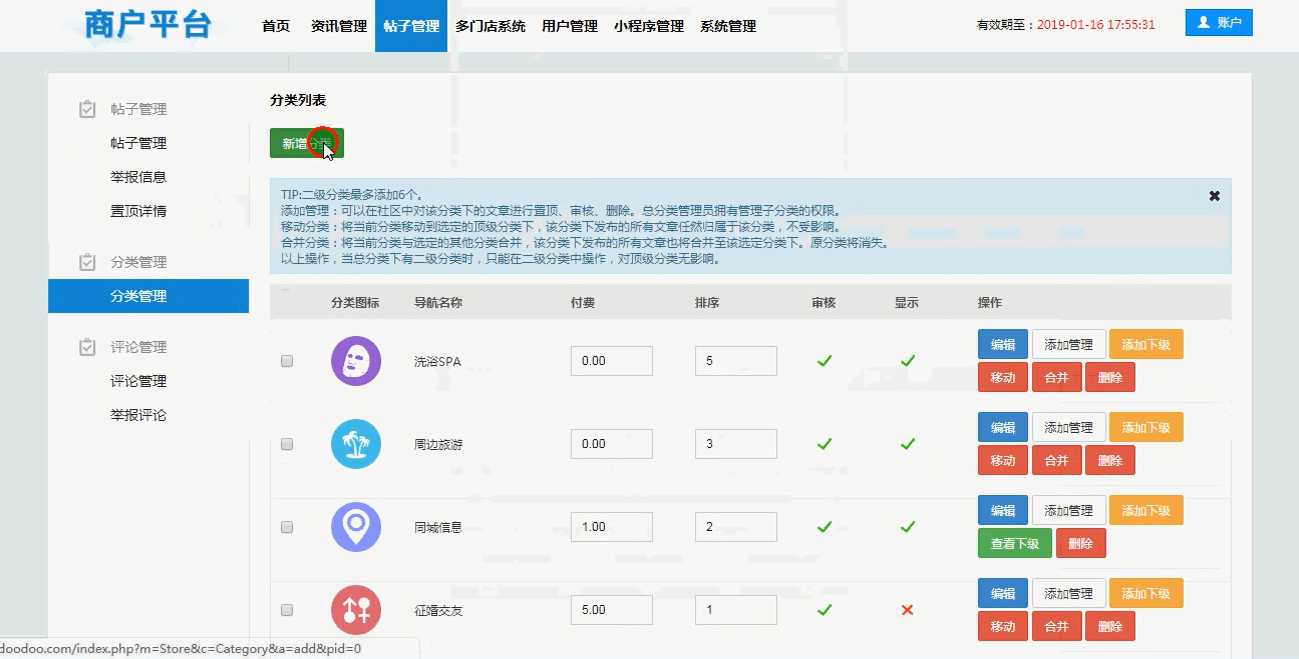Screen dimensions: 1299x659
Task: Toggle 周边旅游 display green checkmark
Action: pyautogui.click(x=907, y=444)
